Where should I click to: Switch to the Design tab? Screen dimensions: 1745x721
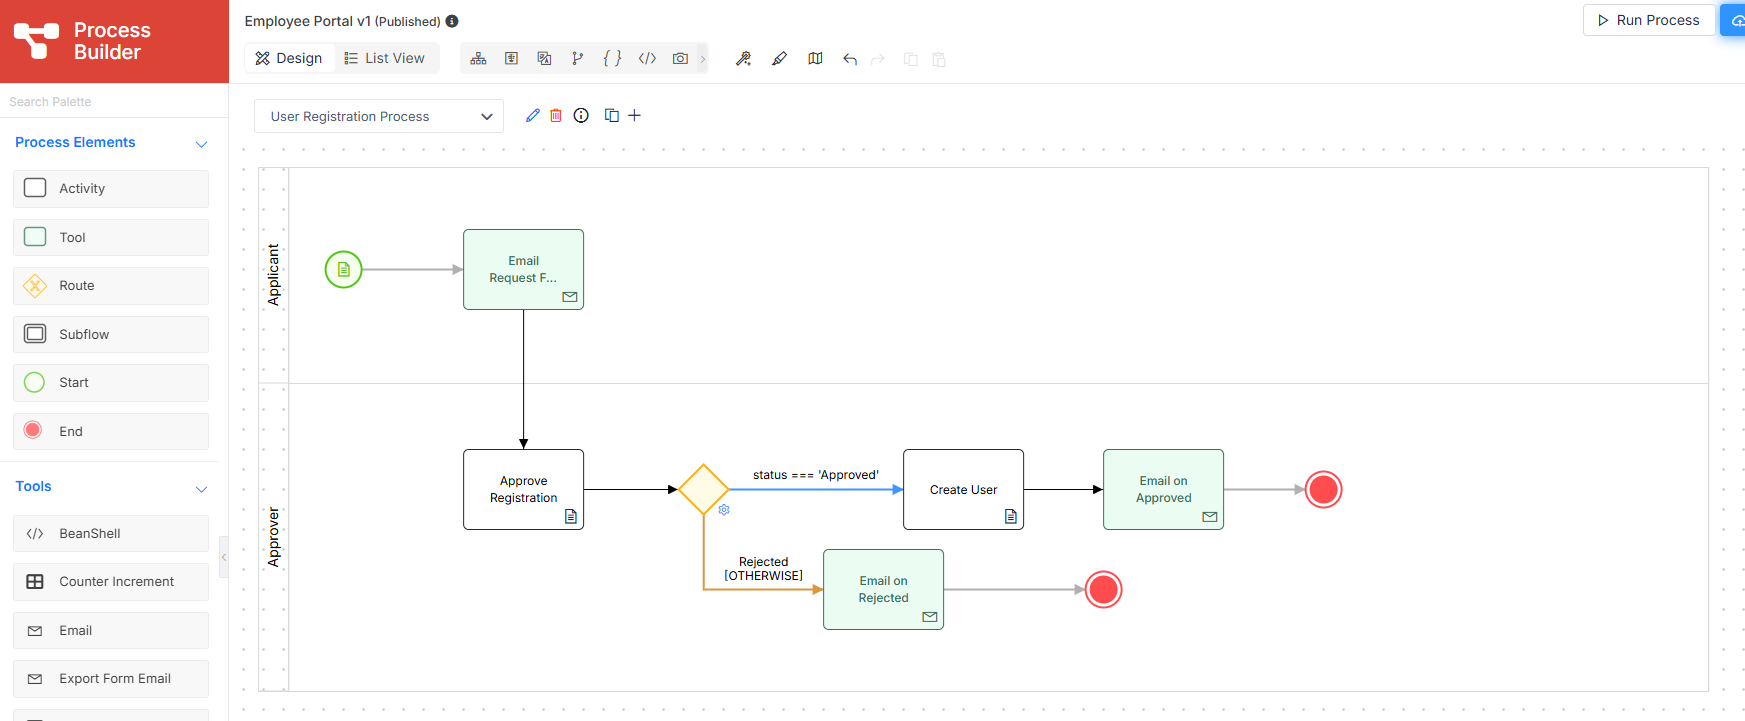(288, 58)
